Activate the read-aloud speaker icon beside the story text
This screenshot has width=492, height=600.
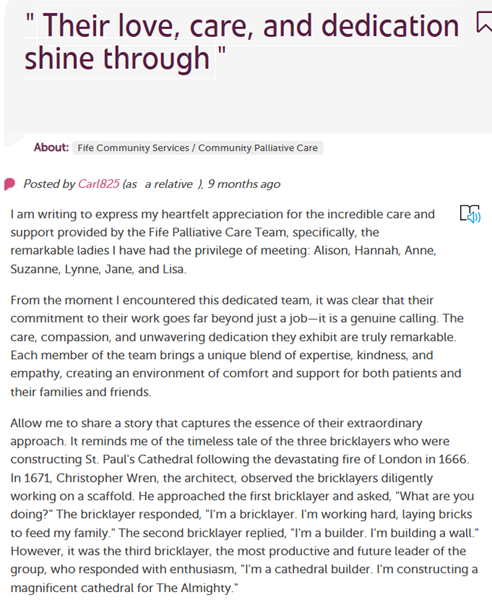pyautogui.click(x=470, y=214)
